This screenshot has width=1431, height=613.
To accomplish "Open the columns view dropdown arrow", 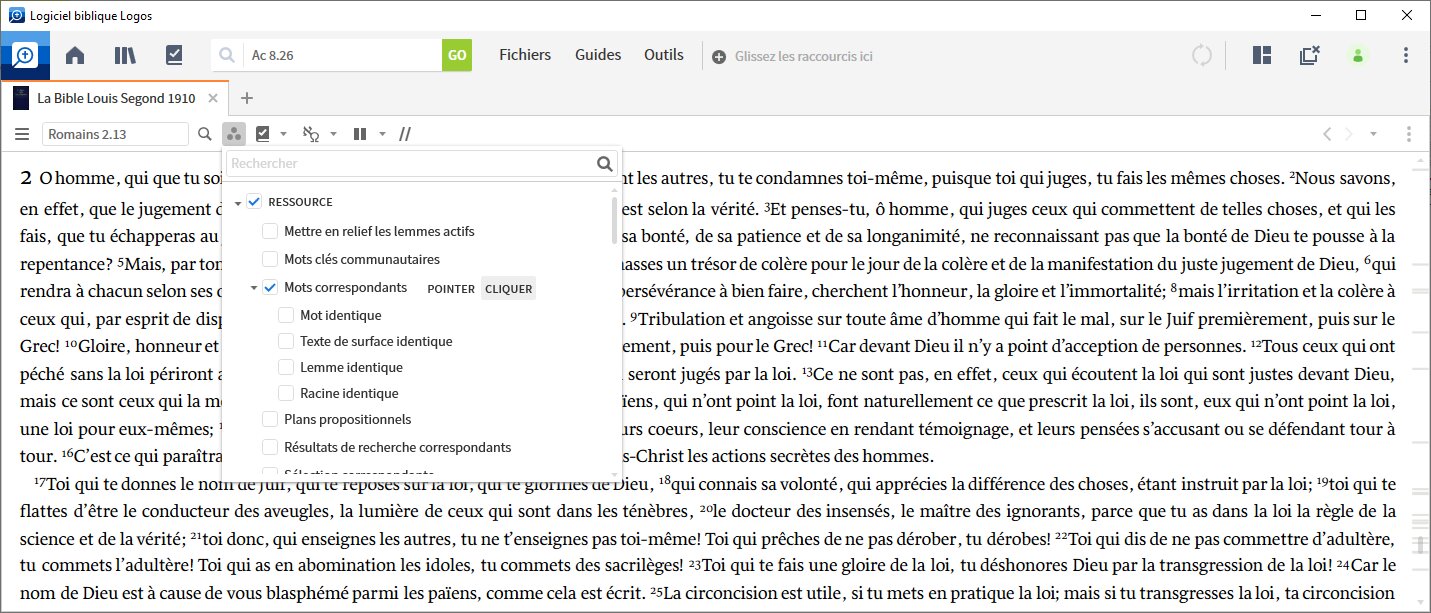I will point(382,134).
